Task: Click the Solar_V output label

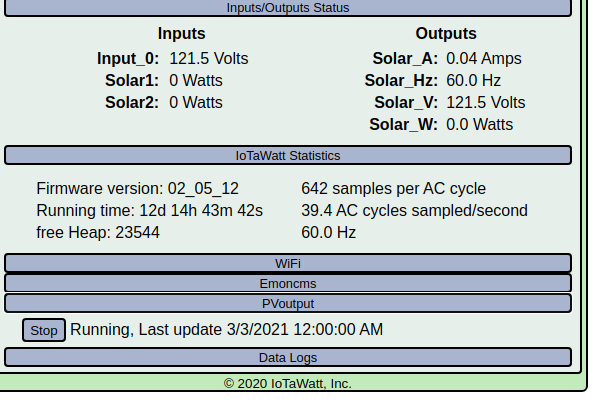Action: coord(406,103)
